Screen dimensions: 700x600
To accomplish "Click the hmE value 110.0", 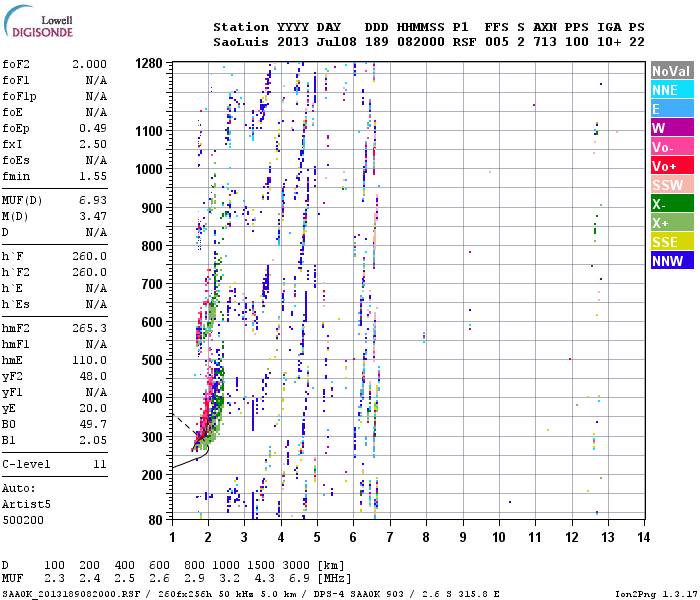I will click(89, 360).
